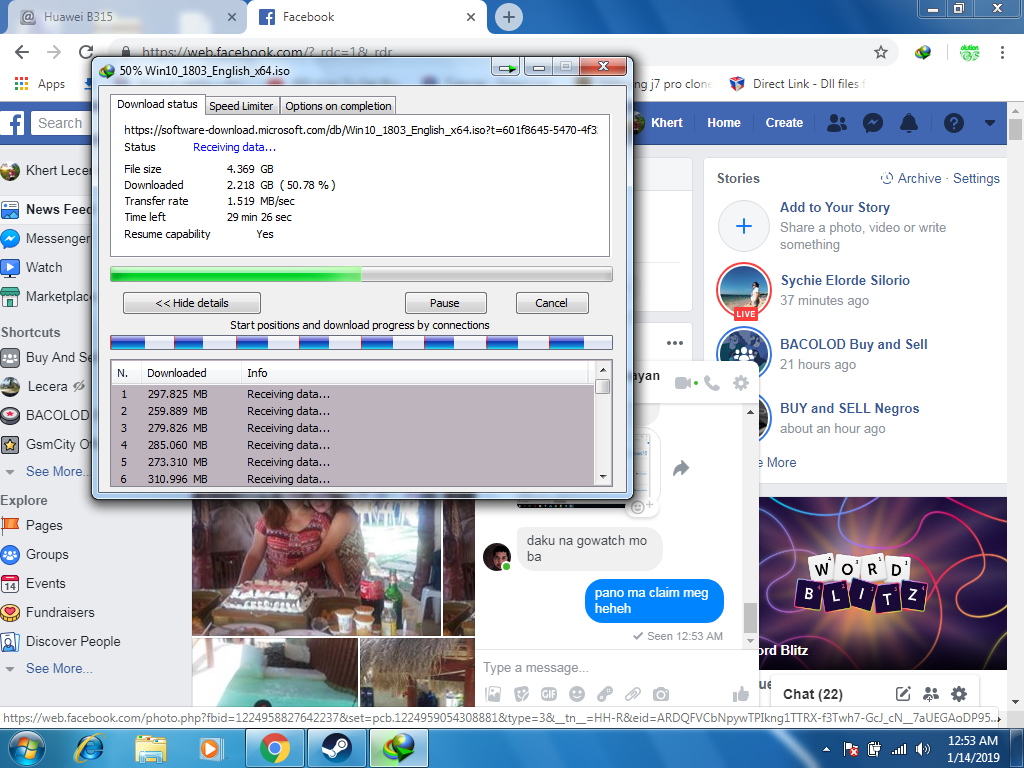Open Chat sidebar options gear
The image size is (1024, 768).
point(959,694)
